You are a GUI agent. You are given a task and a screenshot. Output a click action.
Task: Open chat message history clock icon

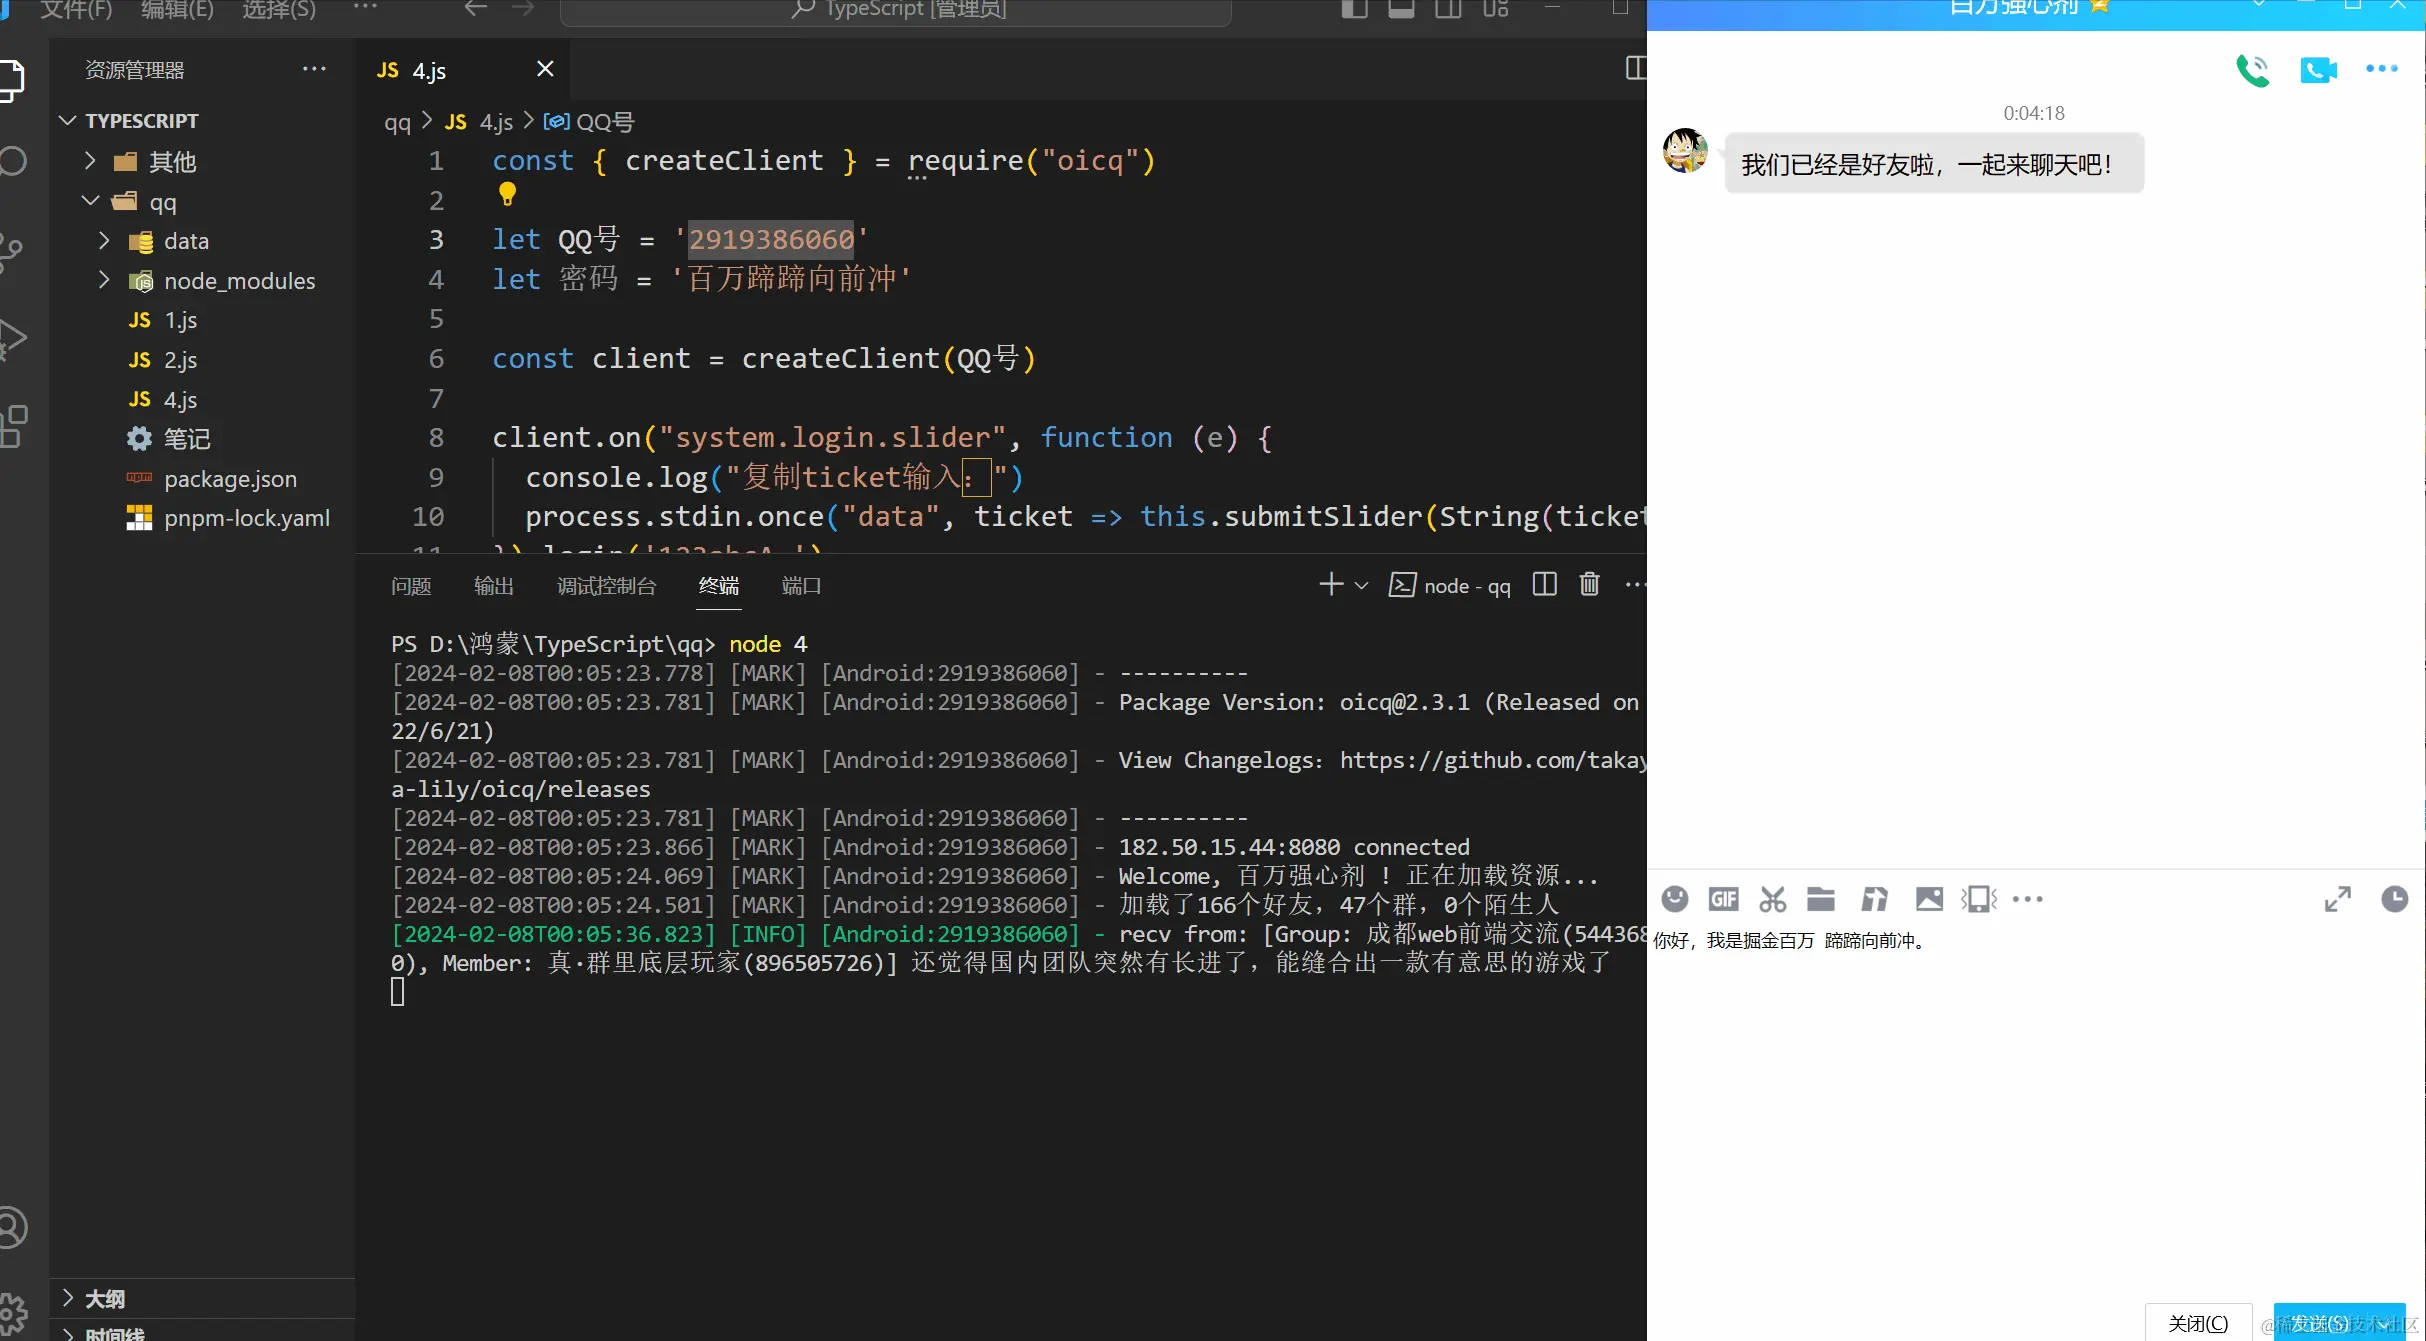pos(2394,899)
